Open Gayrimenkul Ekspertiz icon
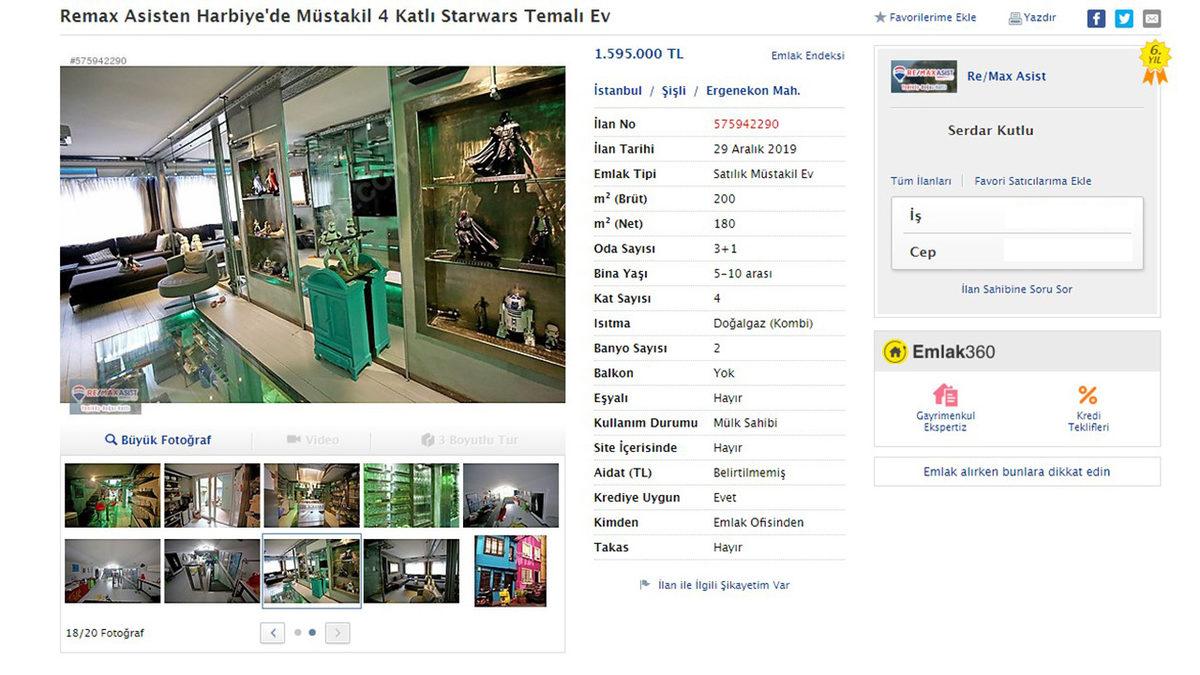Screen dimensions: 1200x675 [945, 395]
